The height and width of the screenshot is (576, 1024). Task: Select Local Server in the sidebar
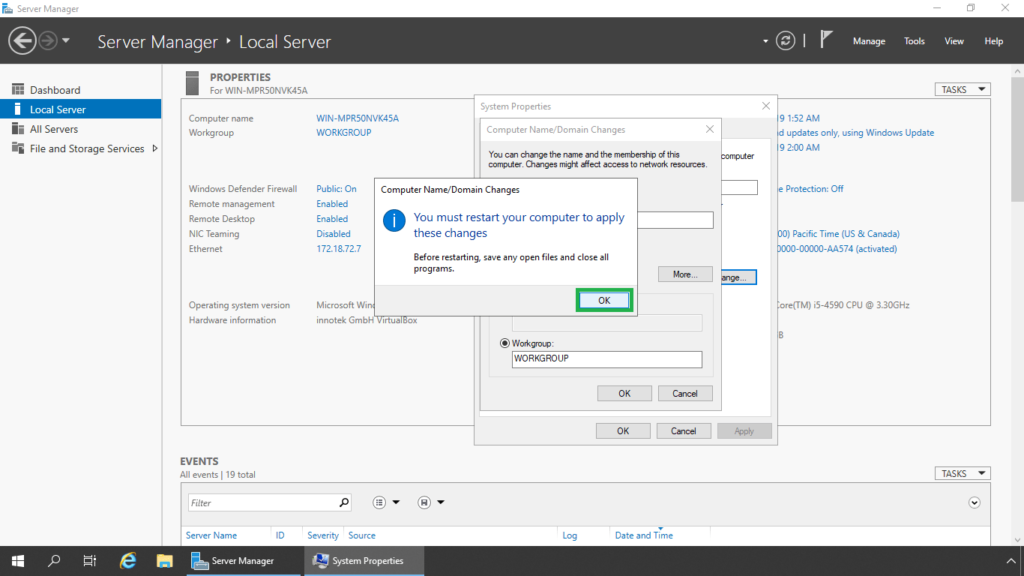(x=80, y=109)
